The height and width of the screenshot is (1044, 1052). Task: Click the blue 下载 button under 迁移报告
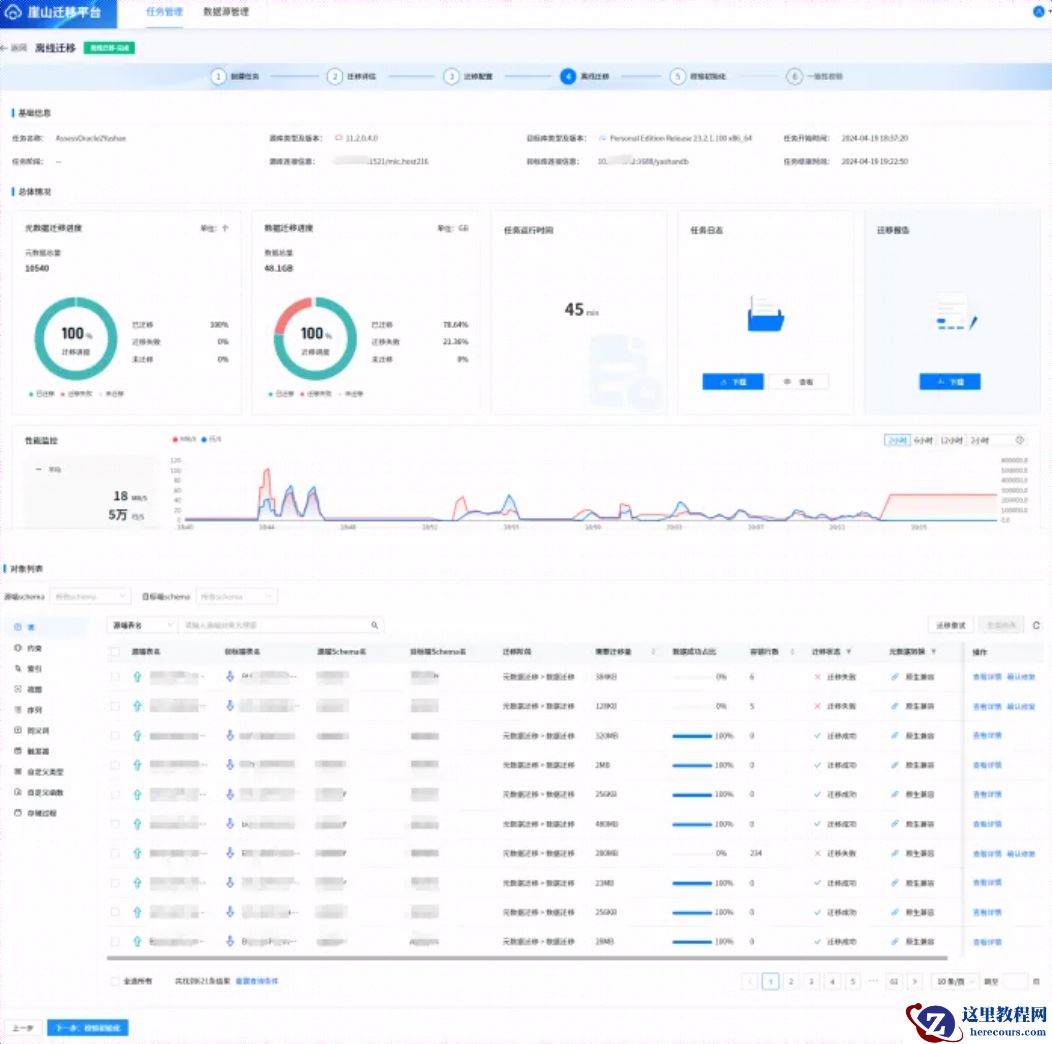coord(949,382)
